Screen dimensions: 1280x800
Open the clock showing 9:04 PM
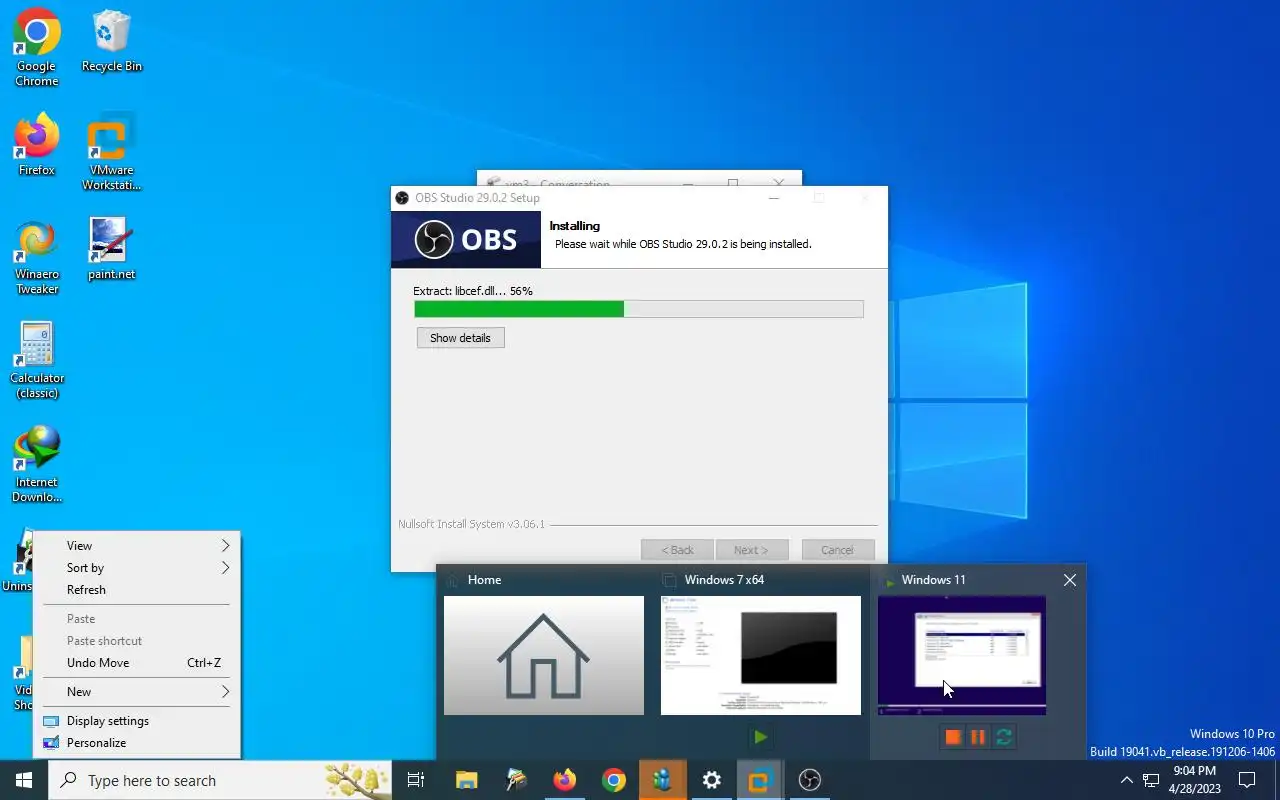(x=1193, y=780)
